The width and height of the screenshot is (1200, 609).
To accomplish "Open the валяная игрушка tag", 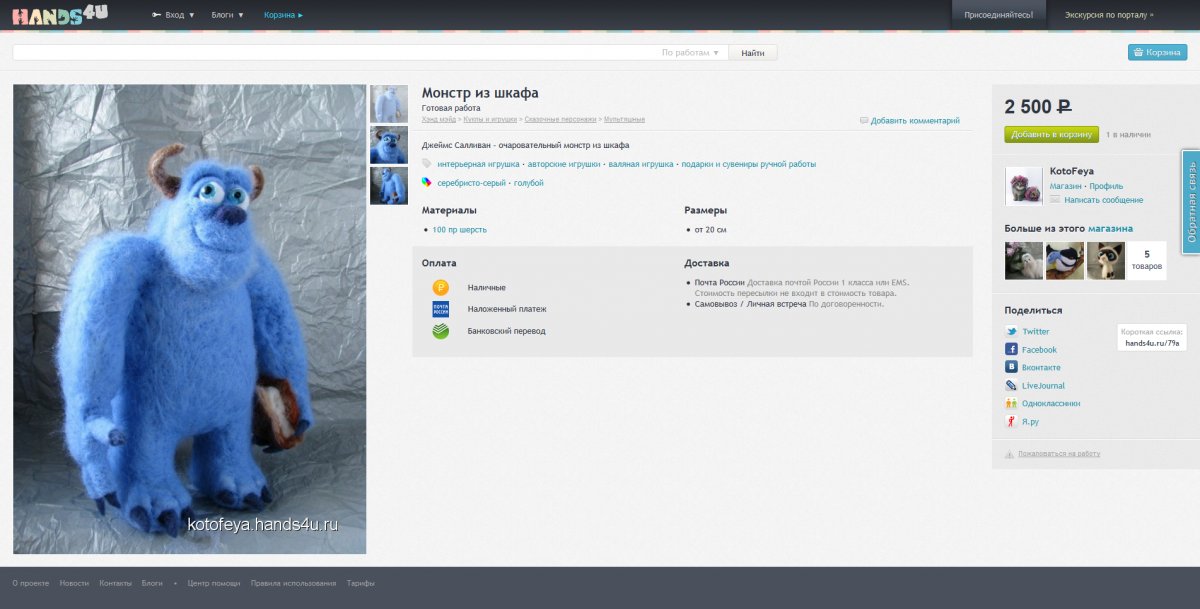I will (641, 164).
